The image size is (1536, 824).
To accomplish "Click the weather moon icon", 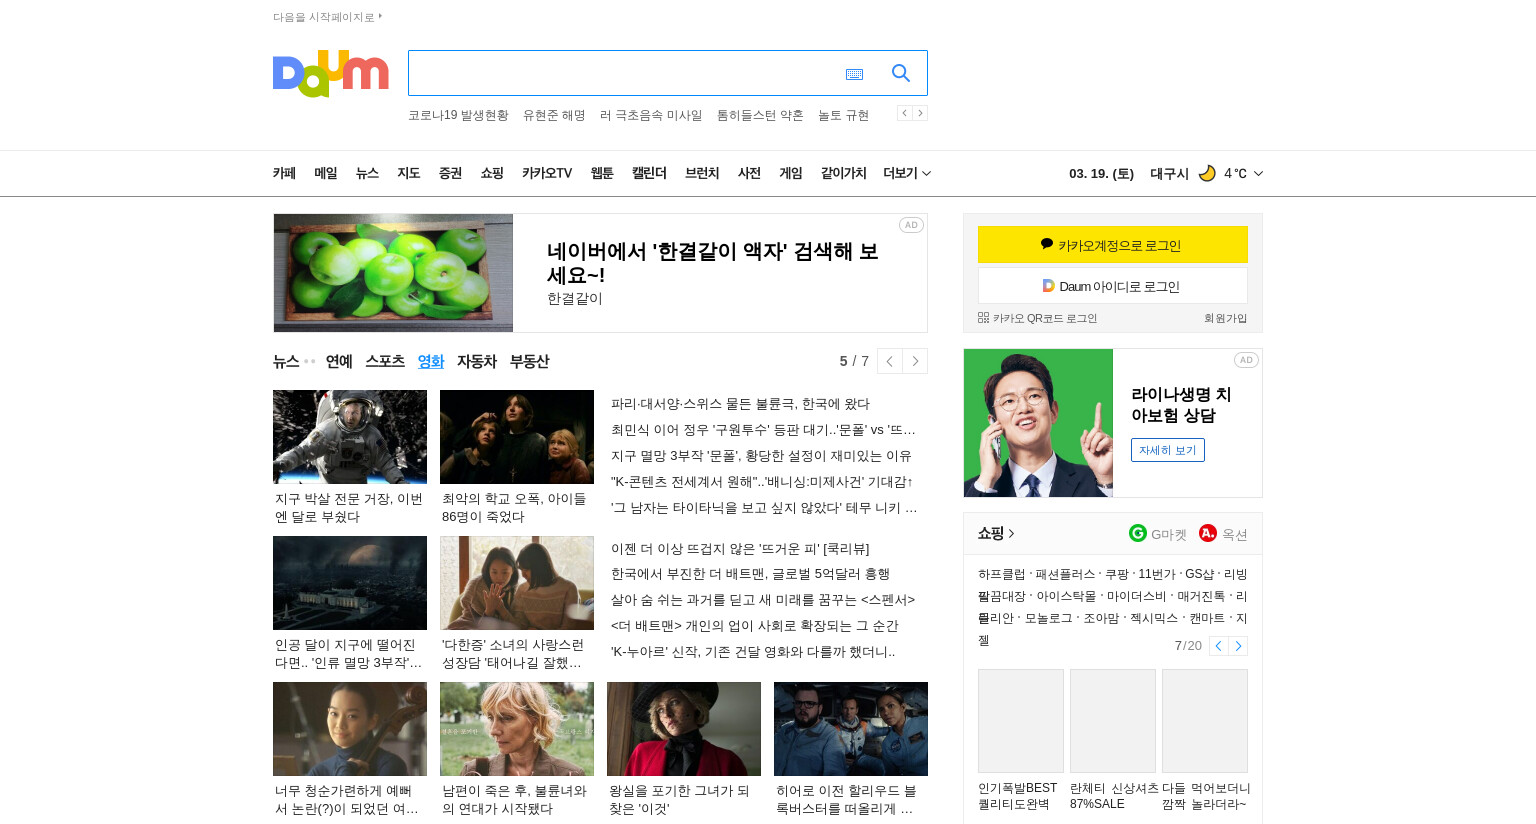I will pyautogui.click(x=1207, y=173).
